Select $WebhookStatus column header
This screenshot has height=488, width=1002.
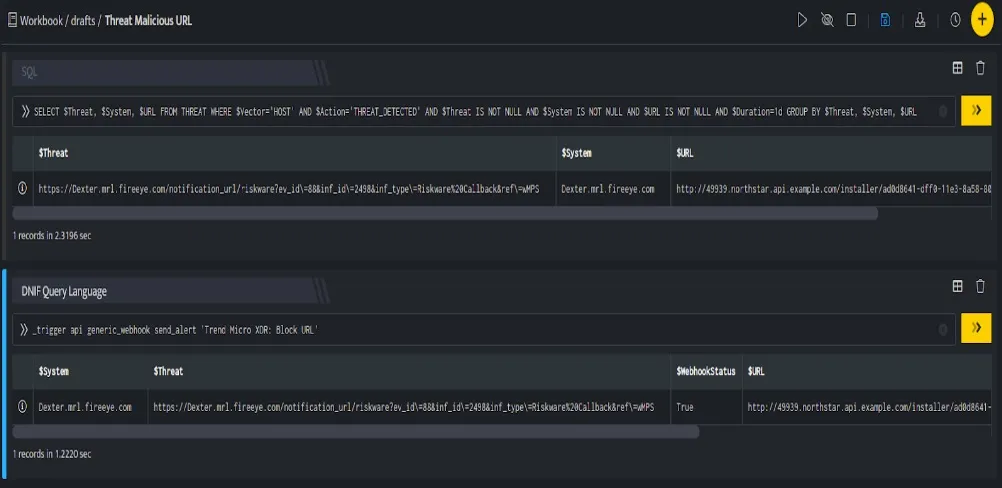click(x=706, y=371)
